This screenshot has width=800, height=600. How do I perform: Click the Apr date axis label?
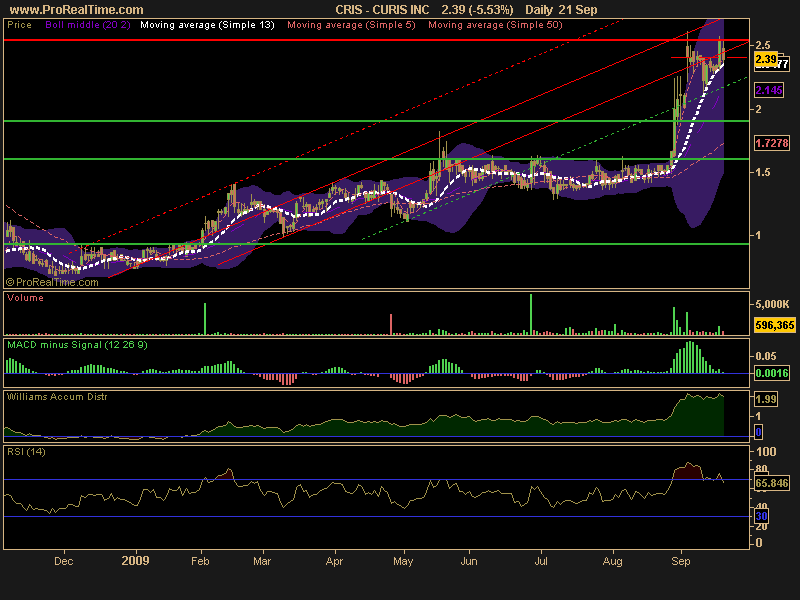click(x=334, y=561)
